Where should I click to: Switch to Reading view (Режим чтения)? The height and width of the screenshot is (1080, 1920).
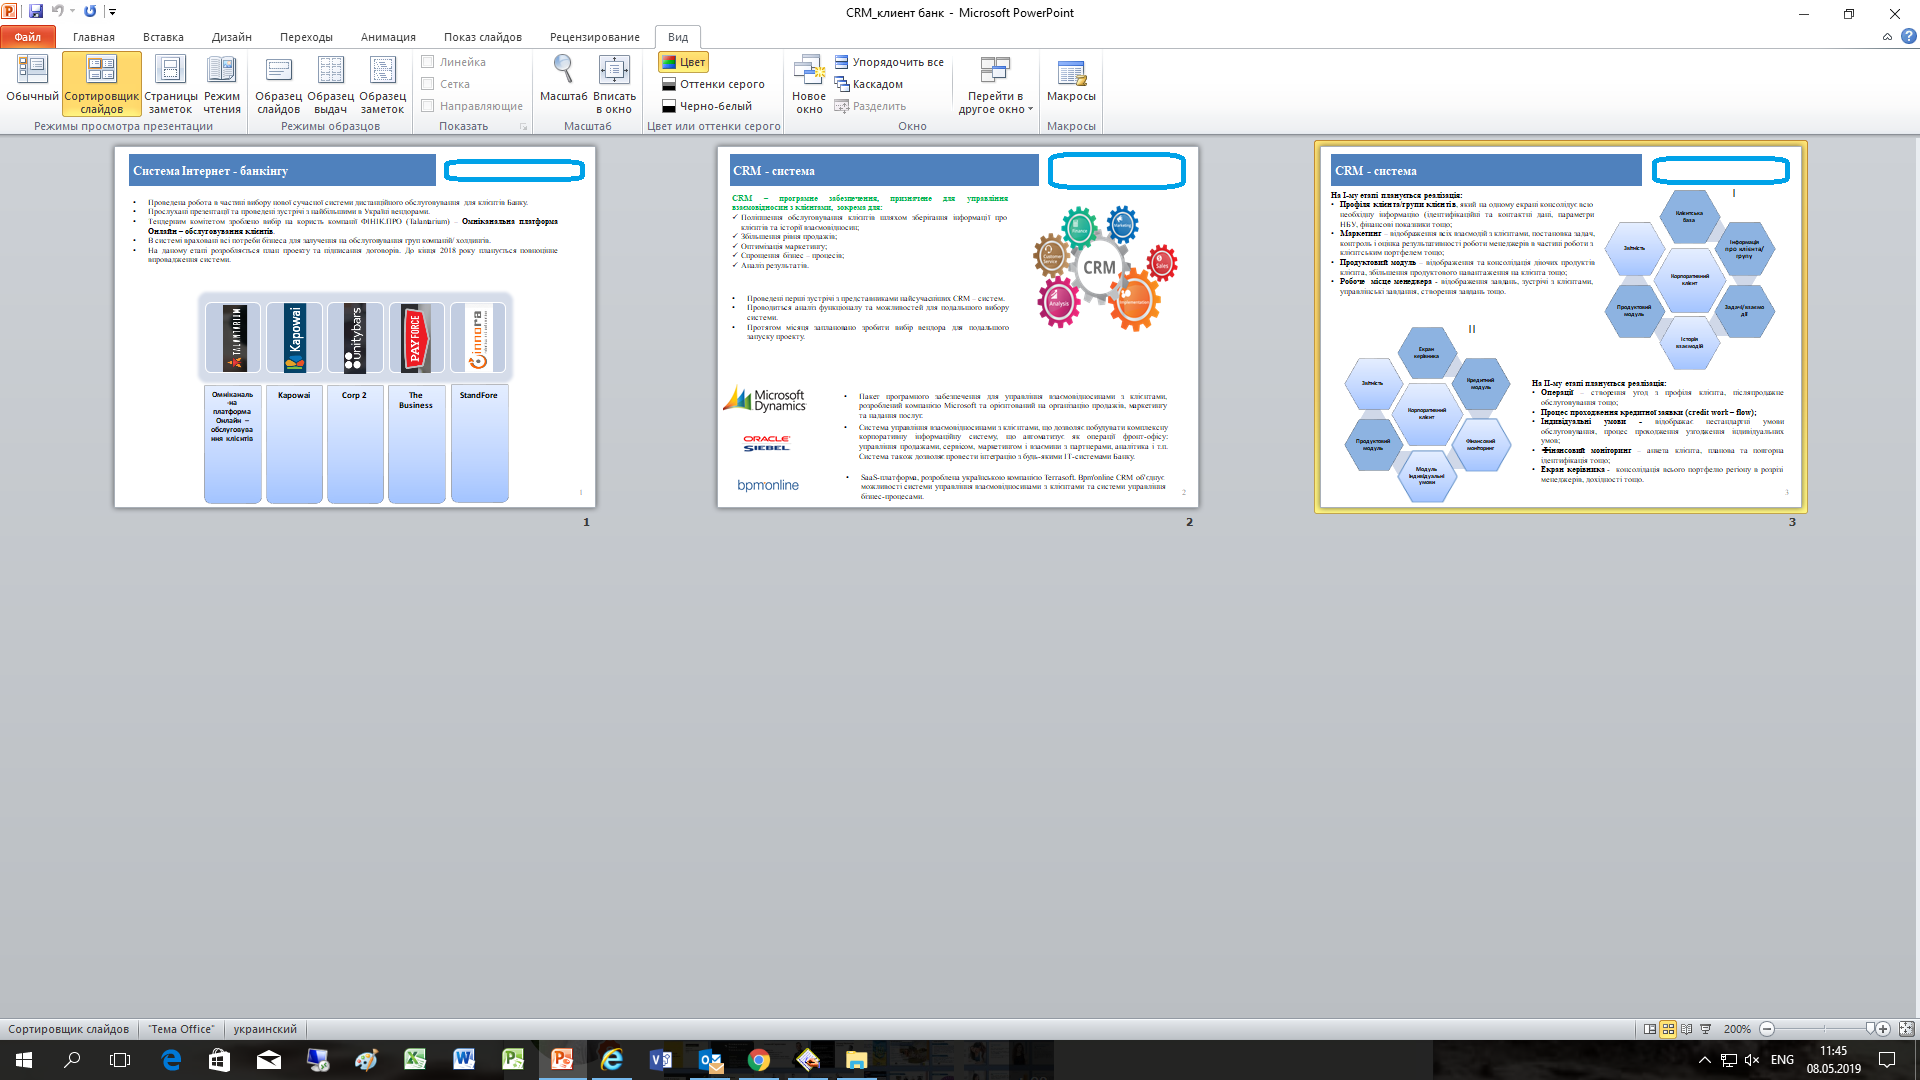pyautogui.click(x=222, y=84)
